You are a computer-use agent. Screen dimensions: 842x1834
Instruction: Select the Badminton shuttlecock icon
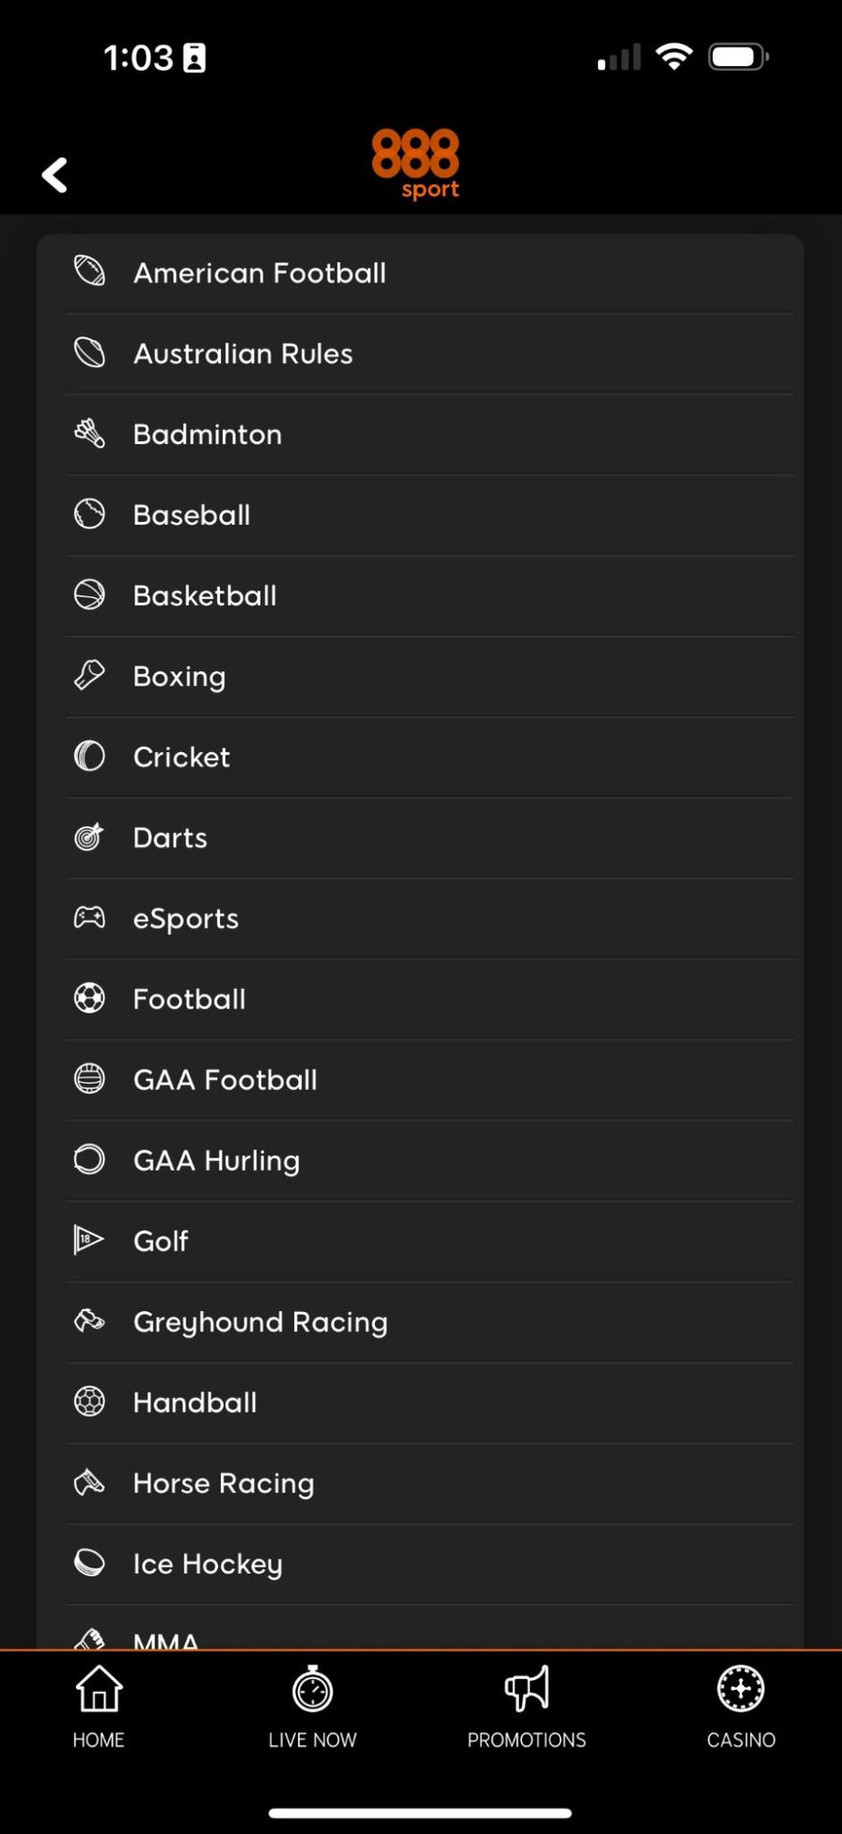(89, 433)
